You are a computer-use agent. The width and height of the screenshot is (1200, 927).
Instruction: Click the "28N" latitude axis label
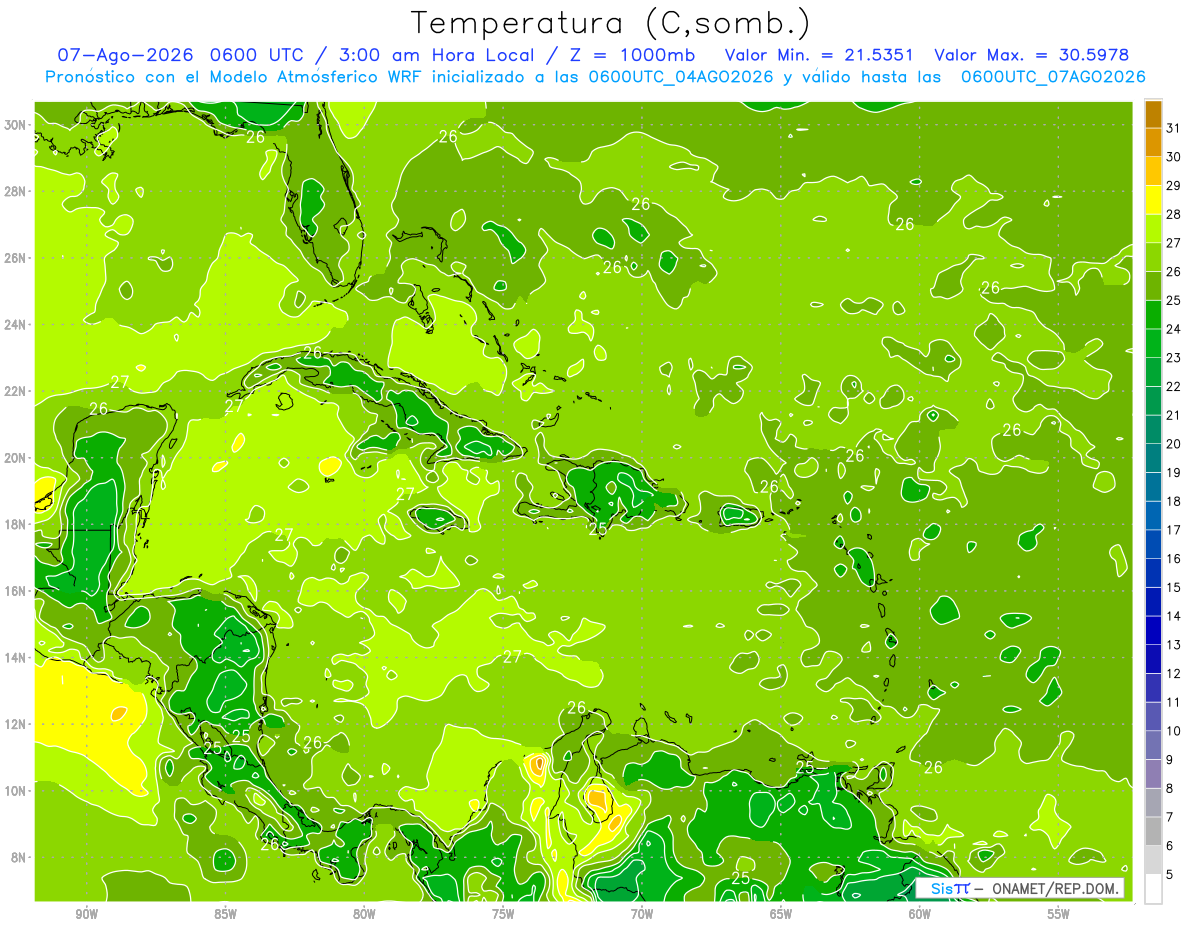tap(17, 191)
